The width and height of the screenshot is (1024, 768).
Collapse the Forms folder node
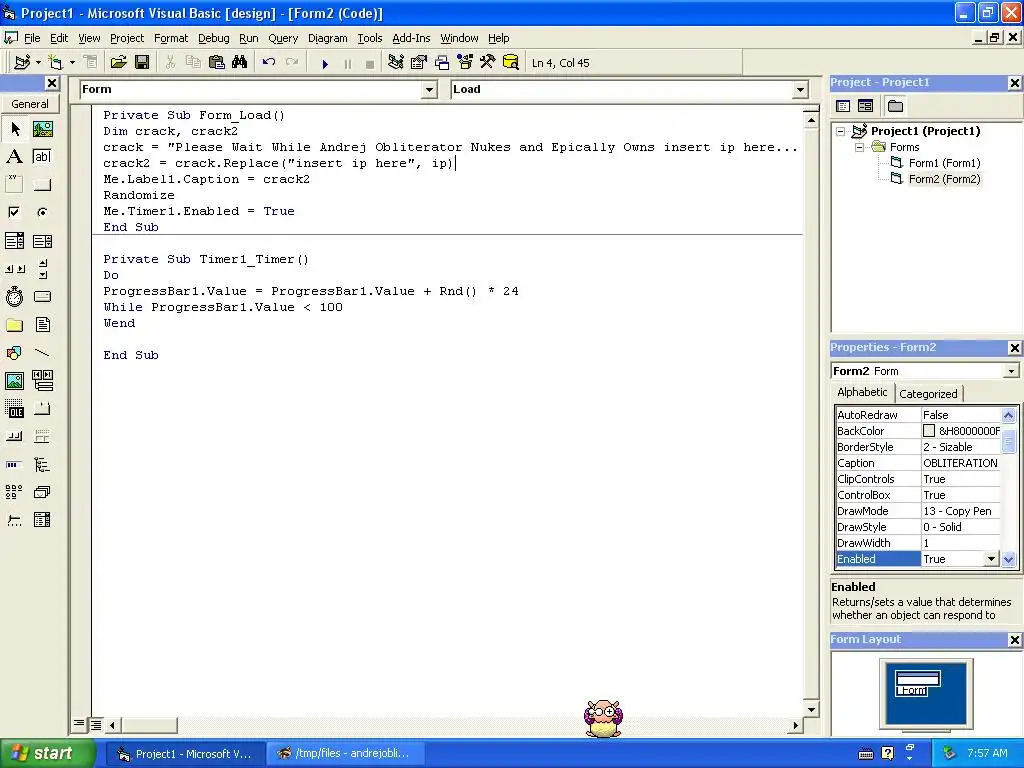point(859,148)
